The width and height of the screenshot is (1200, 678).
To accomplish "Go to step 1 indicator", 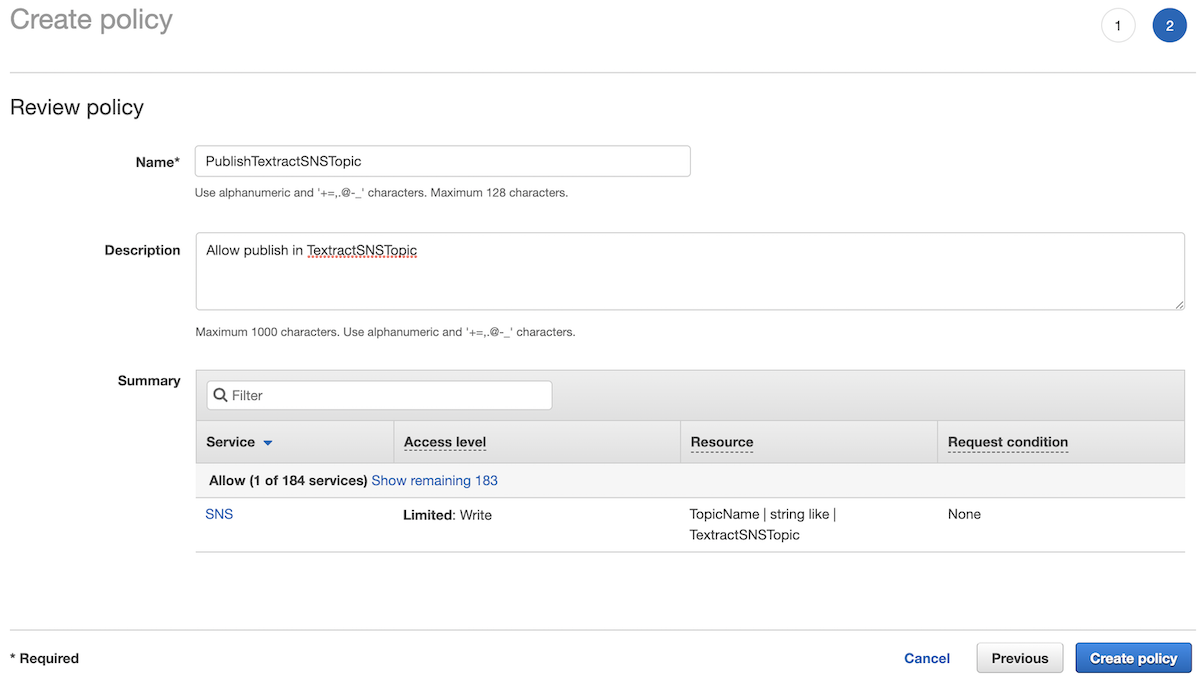I will coord(1118,25).
